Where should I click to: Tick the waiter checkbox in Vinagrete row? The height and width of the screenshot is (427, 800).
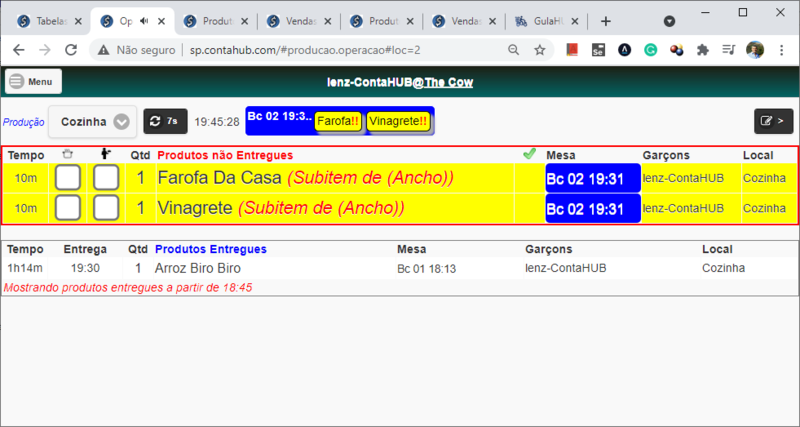tap(106, 208)
